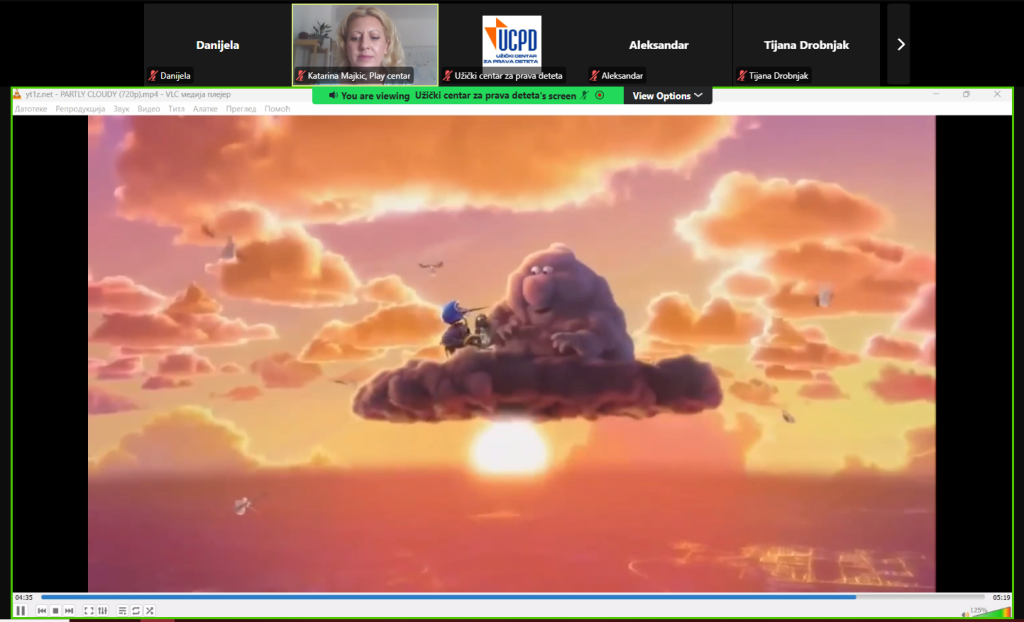Screen dimensions: 1024x622
Task: Show next participants with right arrow
Action: pyautogui.click(x=901, y=44)
